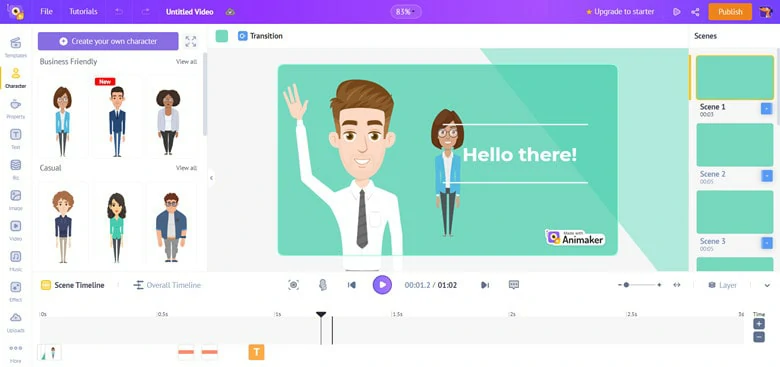
Task: Open the 83% zoom dropdown
Action: click(x=406, y=11)
